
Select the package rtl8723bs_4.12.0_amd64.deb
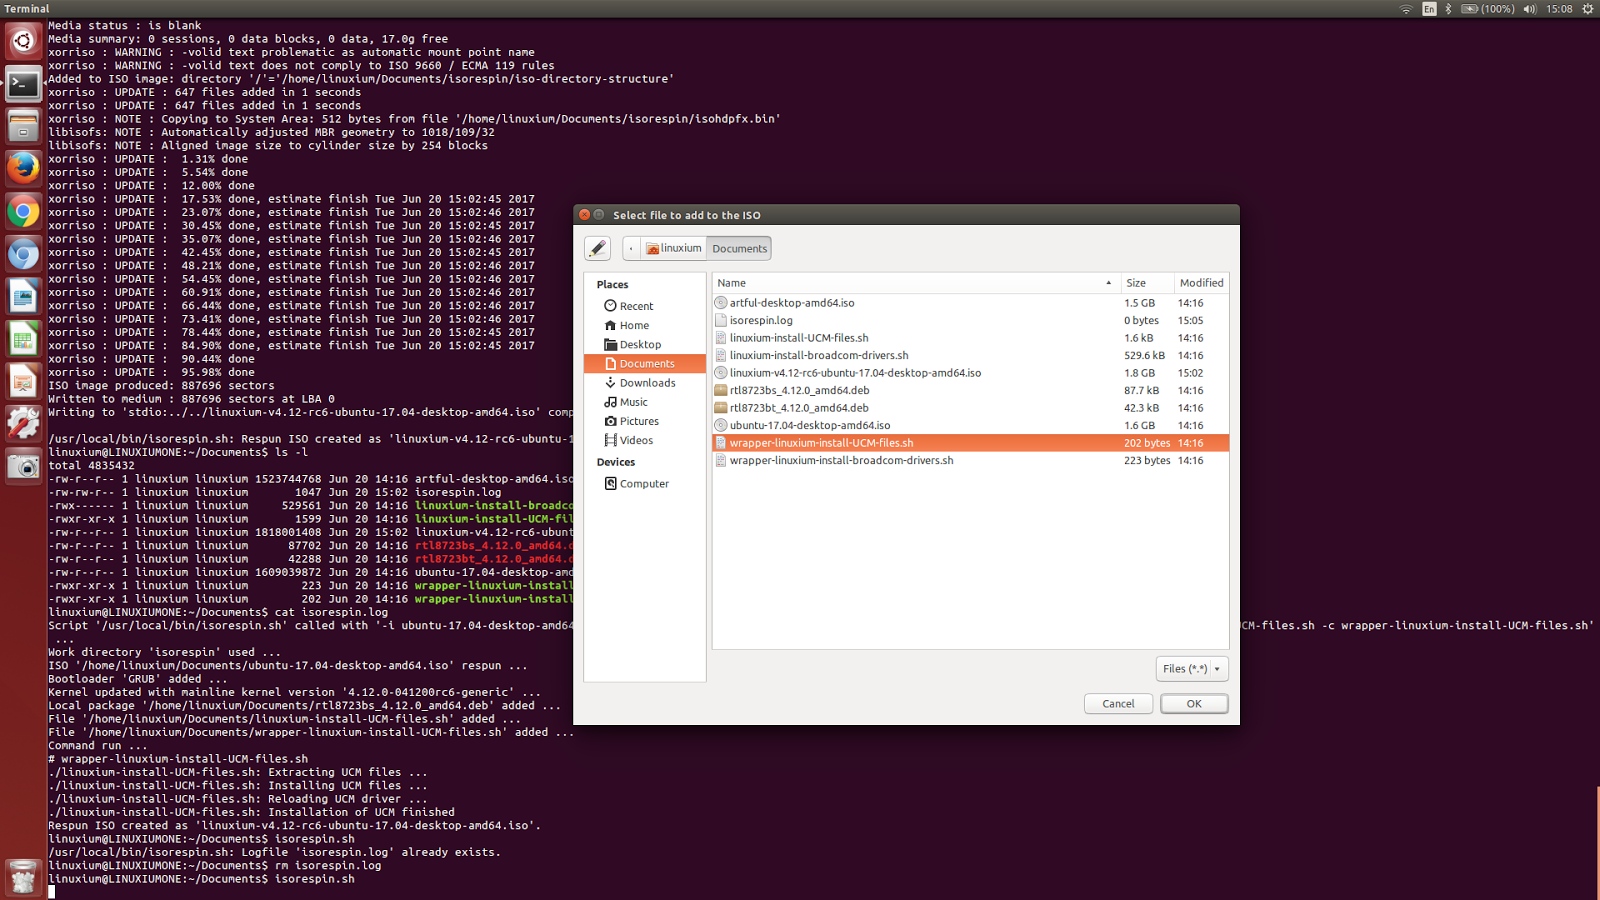[971, 390]
